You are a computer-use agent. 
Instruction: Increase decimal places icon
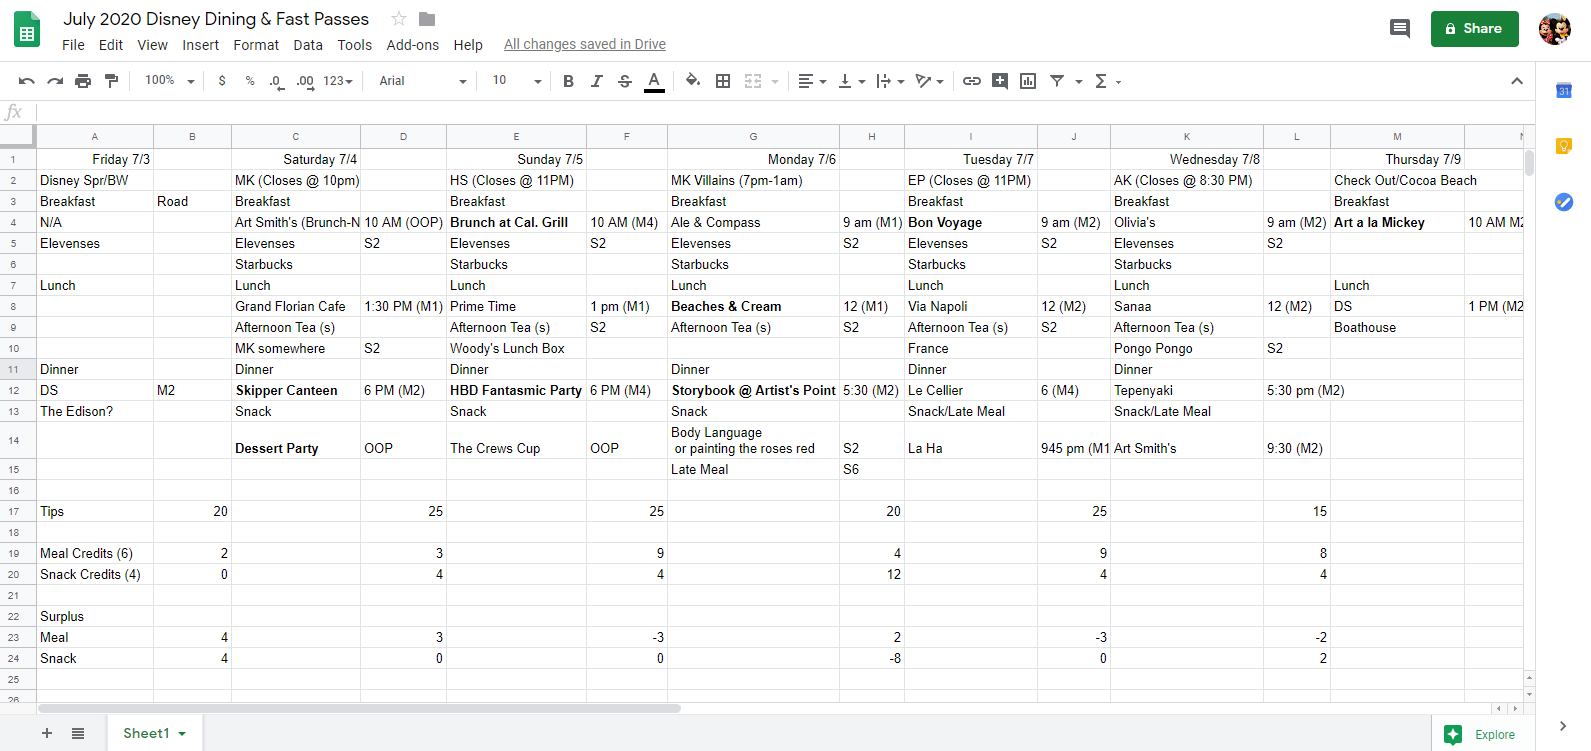pos(305,81)
